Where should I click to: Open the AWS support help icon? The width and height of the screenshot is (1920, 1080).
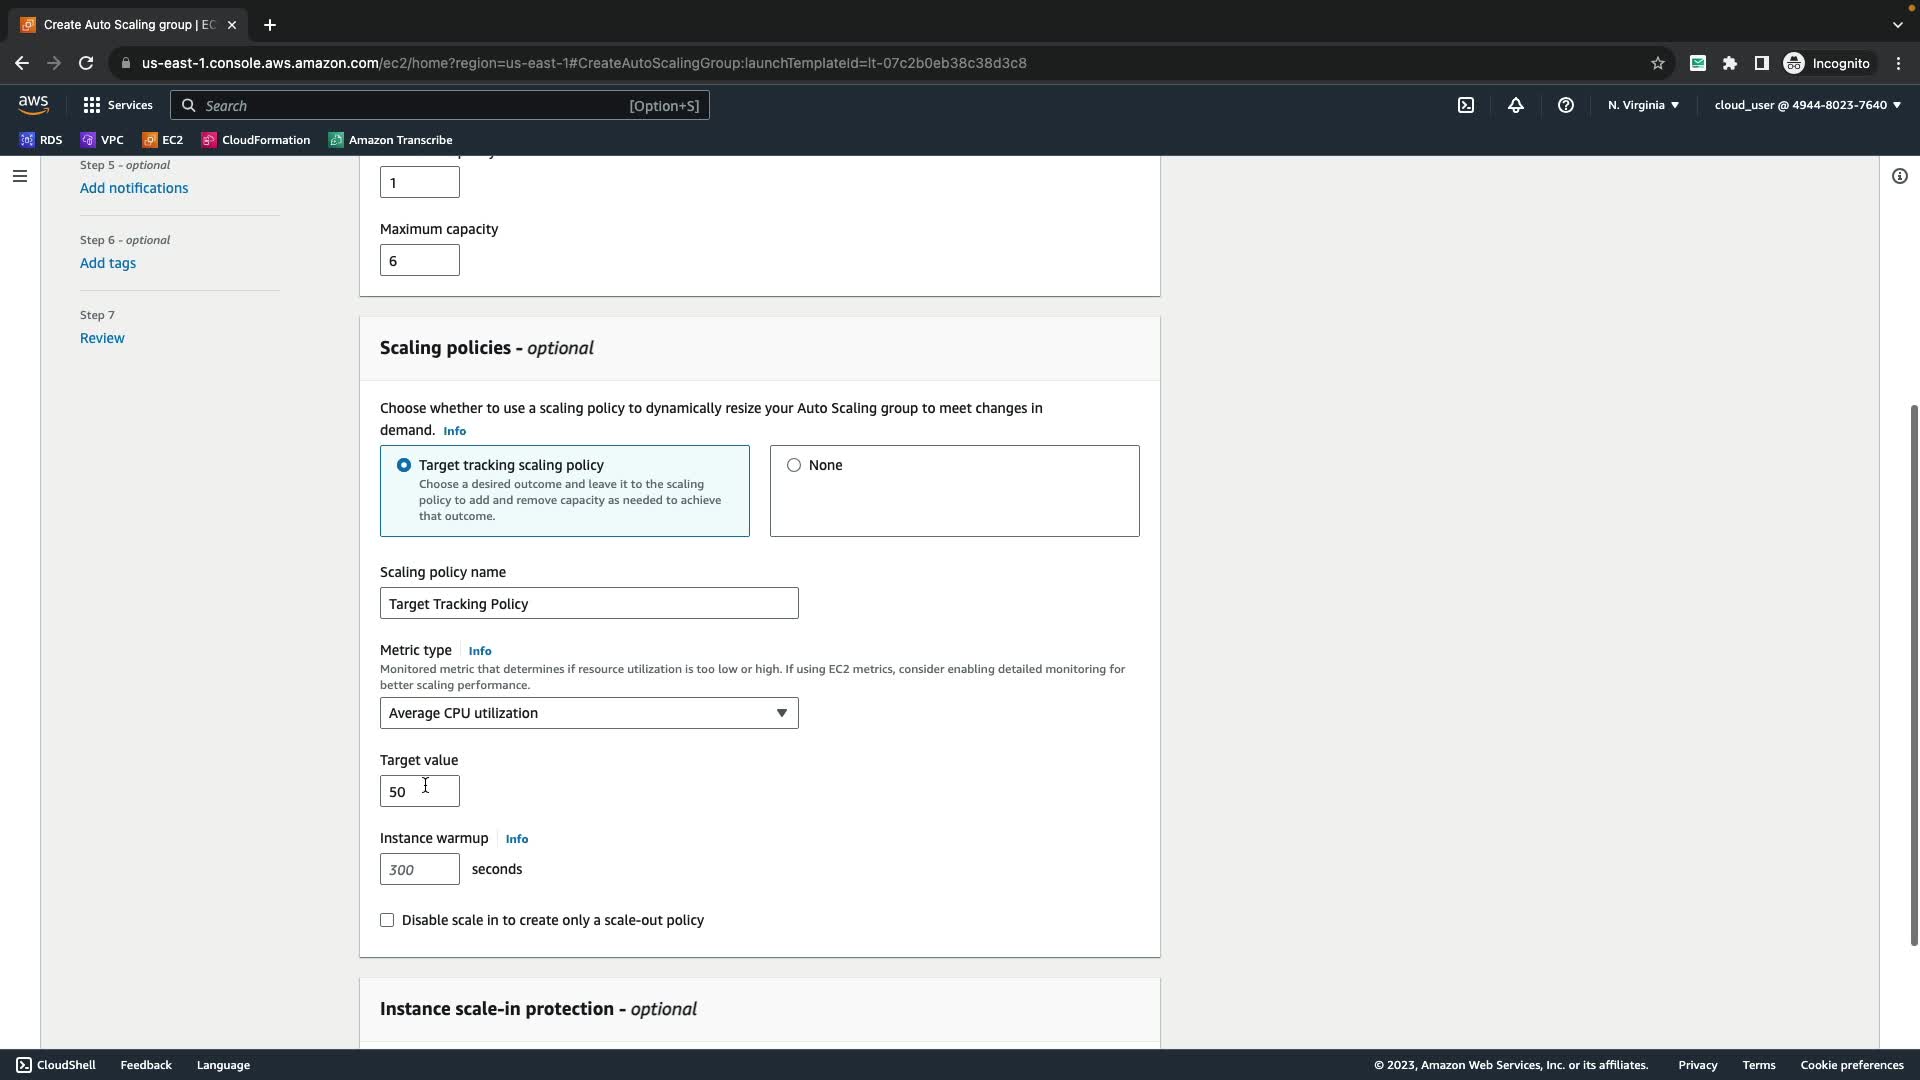coord(1566,105)
